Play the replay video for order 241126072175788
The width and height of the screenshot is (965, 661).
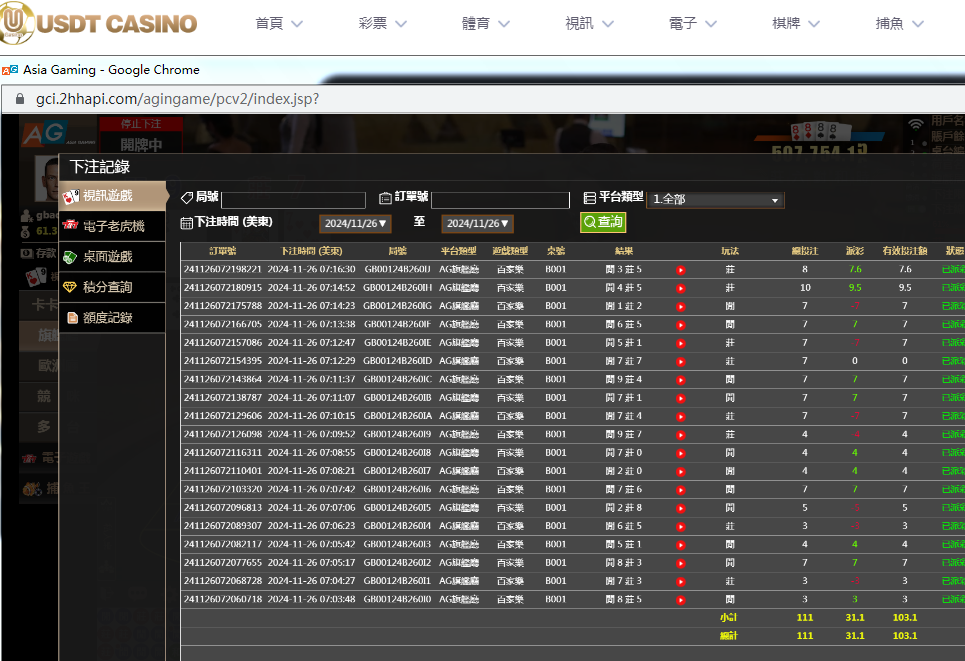(x=681, y=306)
